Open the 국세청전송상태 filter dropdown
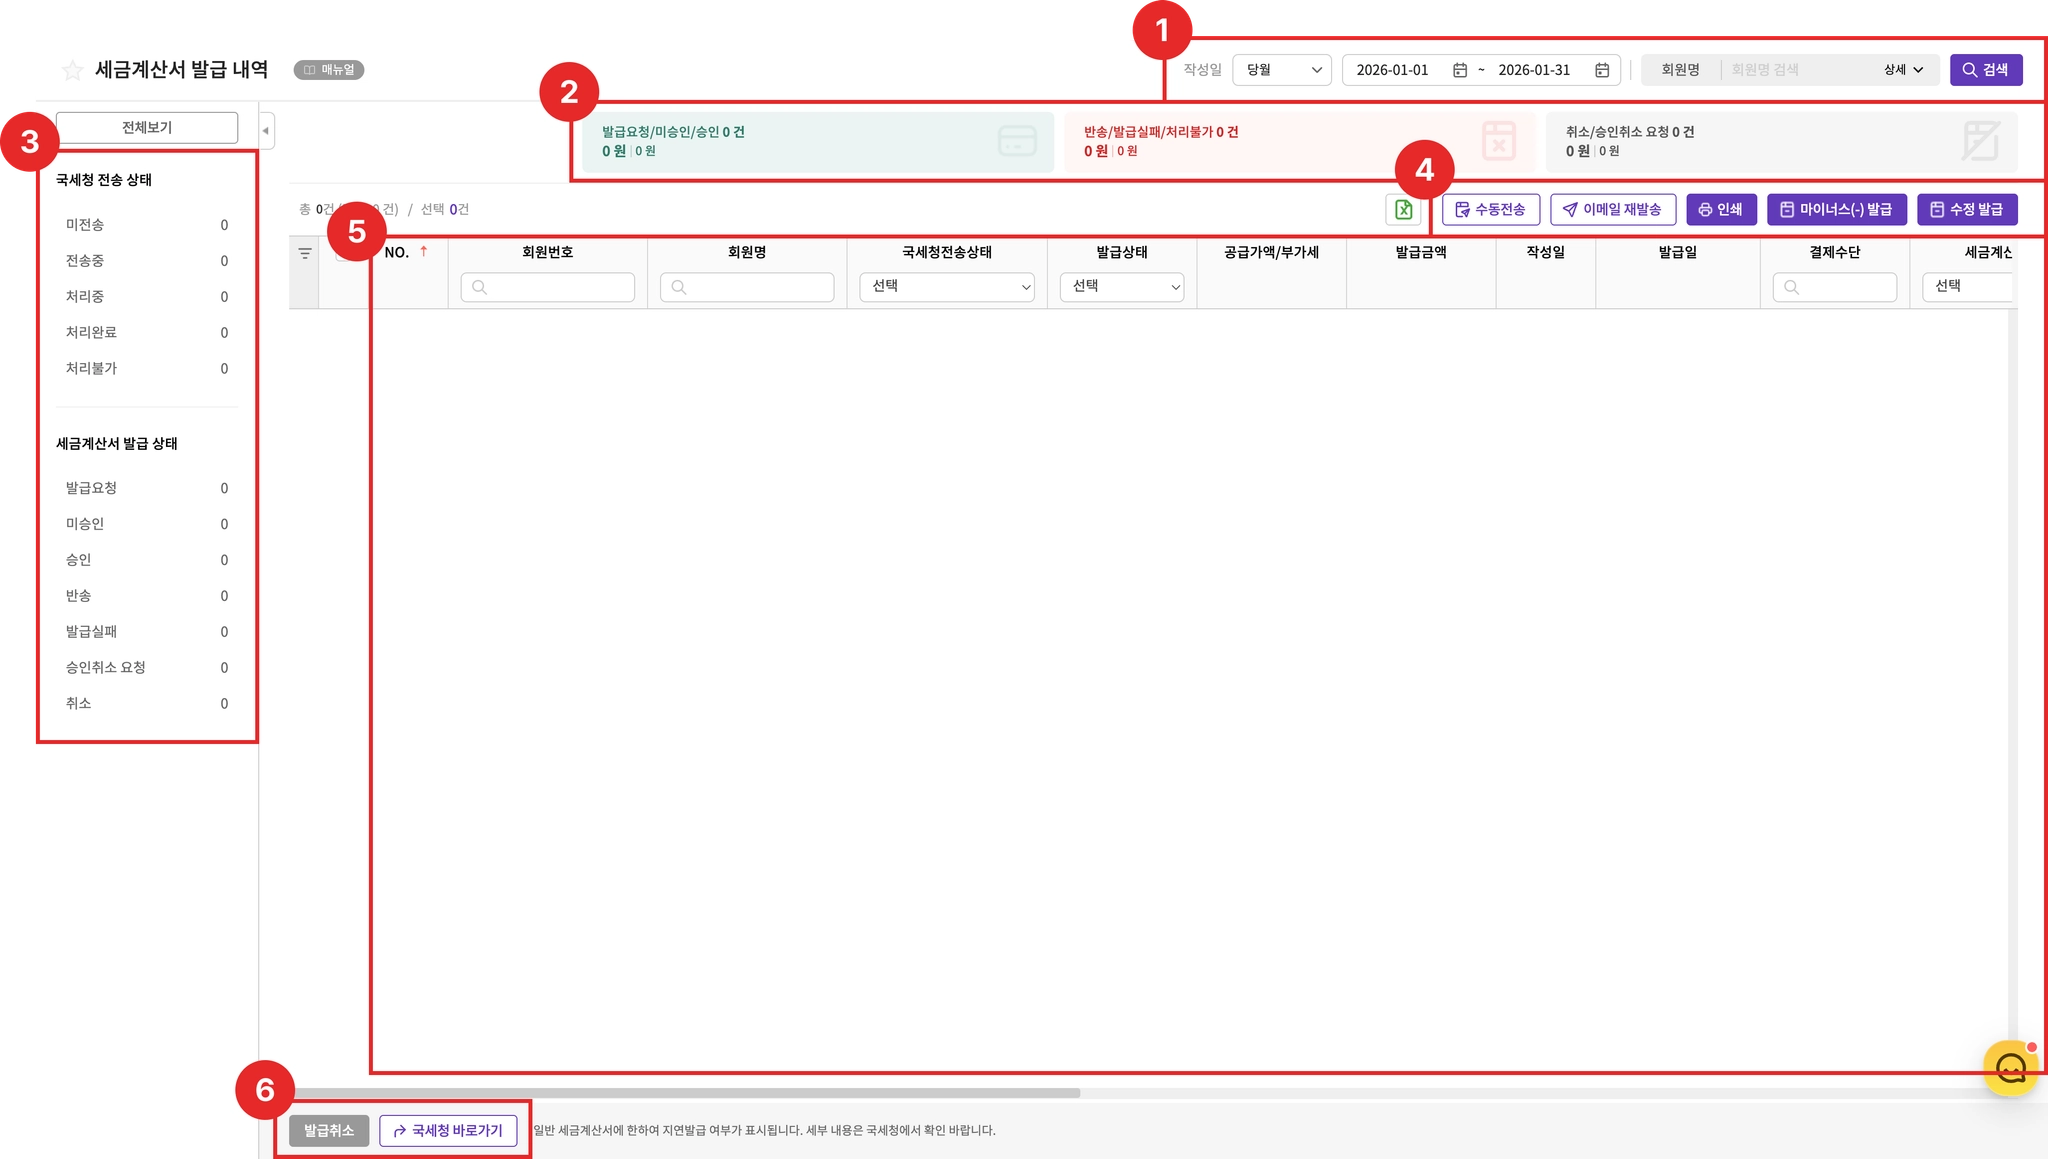This screenshot has width=2048, height=1159. pos(946,287)
